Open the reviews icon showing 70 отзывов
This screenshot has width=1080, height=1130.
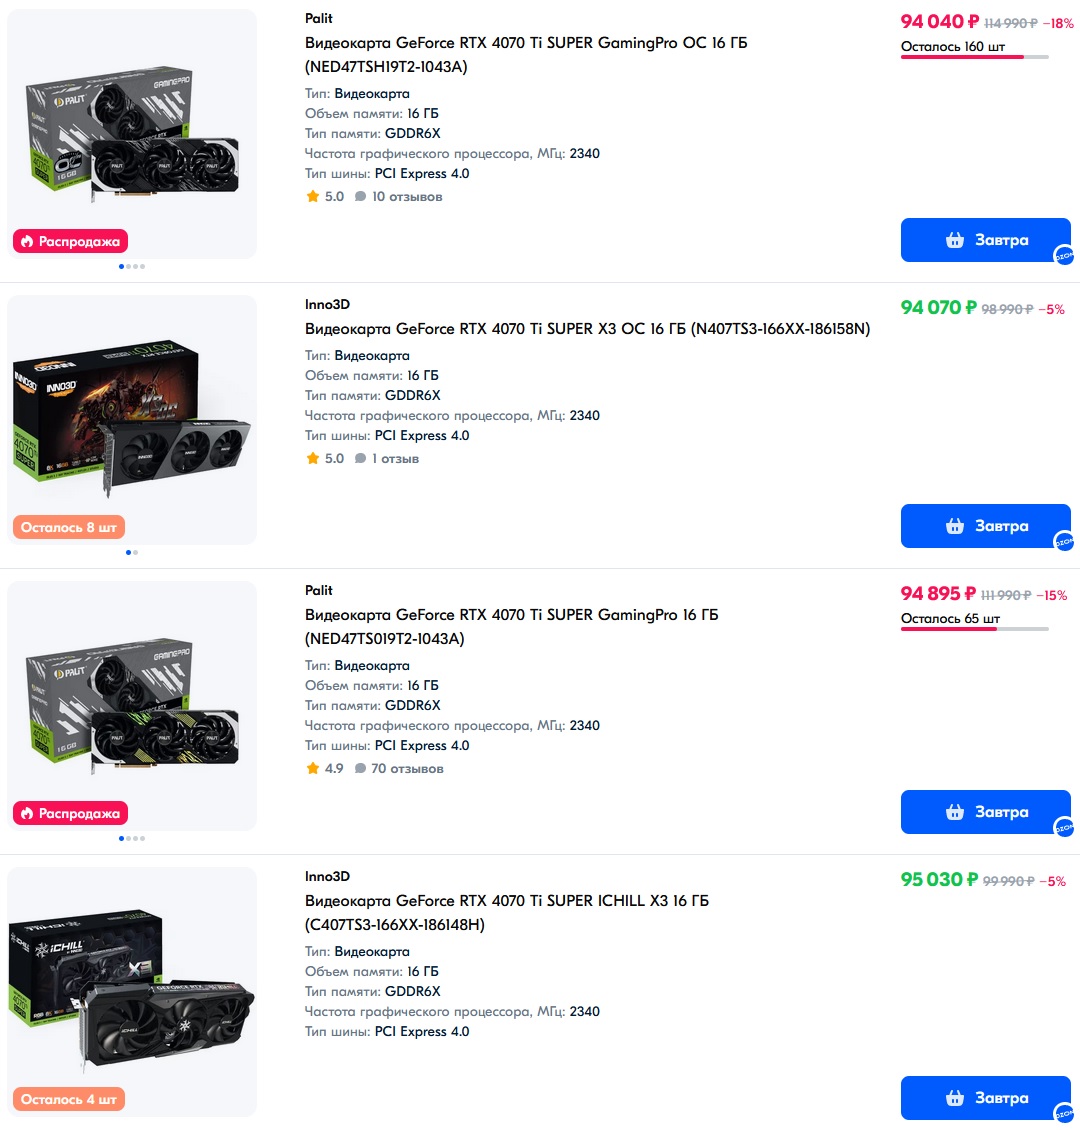pyautogui.click(x=360, y=768)
